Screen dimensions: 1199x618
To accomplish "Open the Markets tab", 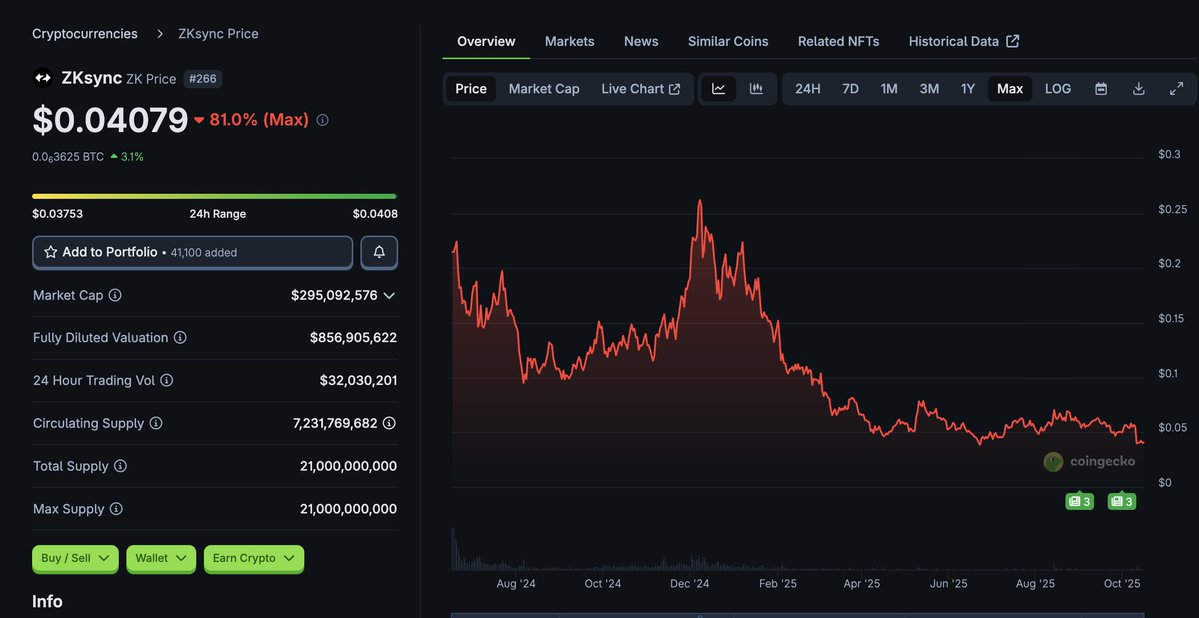I will (x=569, y=41).
